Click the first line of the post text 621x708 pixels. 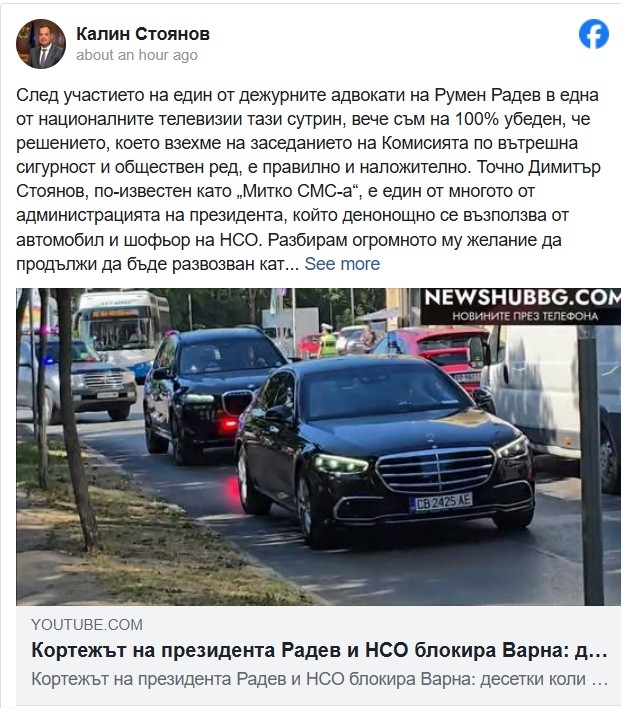(x=307, y=95)
